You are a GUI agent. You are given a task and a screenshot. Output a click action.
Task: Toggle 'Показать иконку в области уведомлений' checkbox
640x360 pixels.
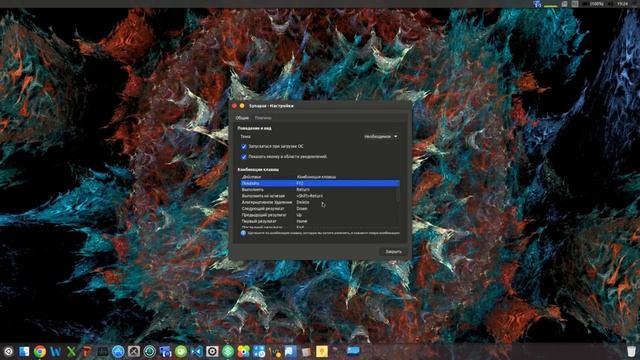pyautogui.click(x=244, y=157)
